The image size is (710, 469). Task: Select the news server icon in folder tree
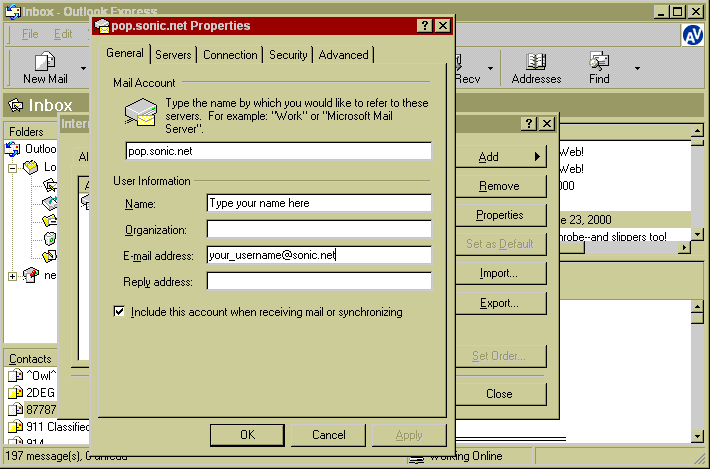[31, 275]
